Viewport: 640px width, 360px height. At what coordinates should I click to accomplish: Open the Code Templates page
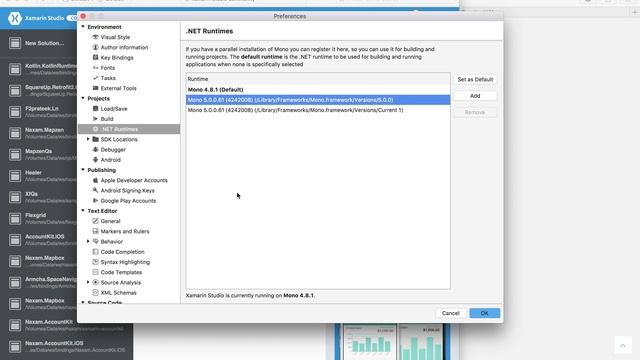(x=121, y=272)
